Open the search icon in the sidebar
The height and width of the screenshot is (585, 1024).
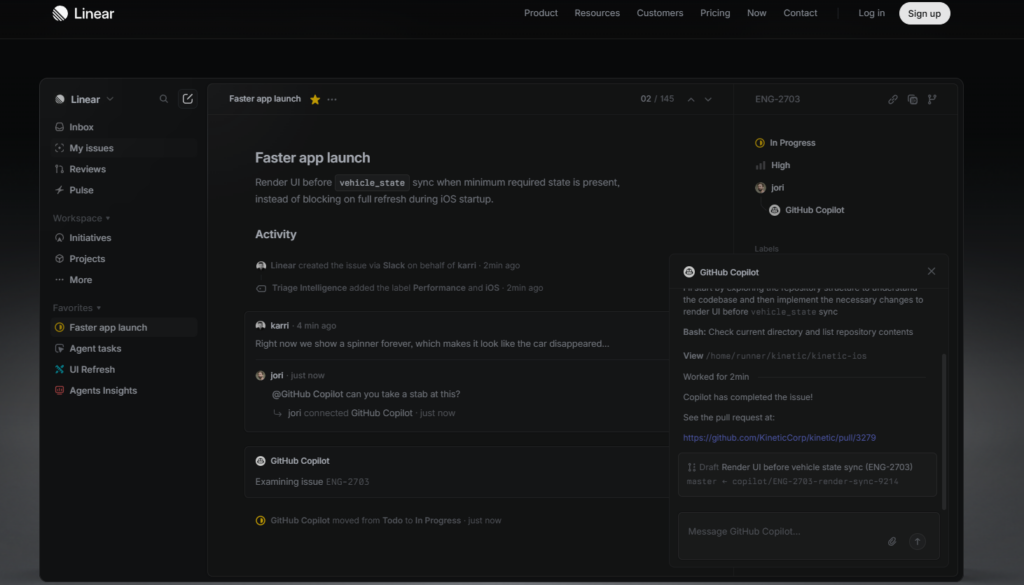[x=164, y=99]
